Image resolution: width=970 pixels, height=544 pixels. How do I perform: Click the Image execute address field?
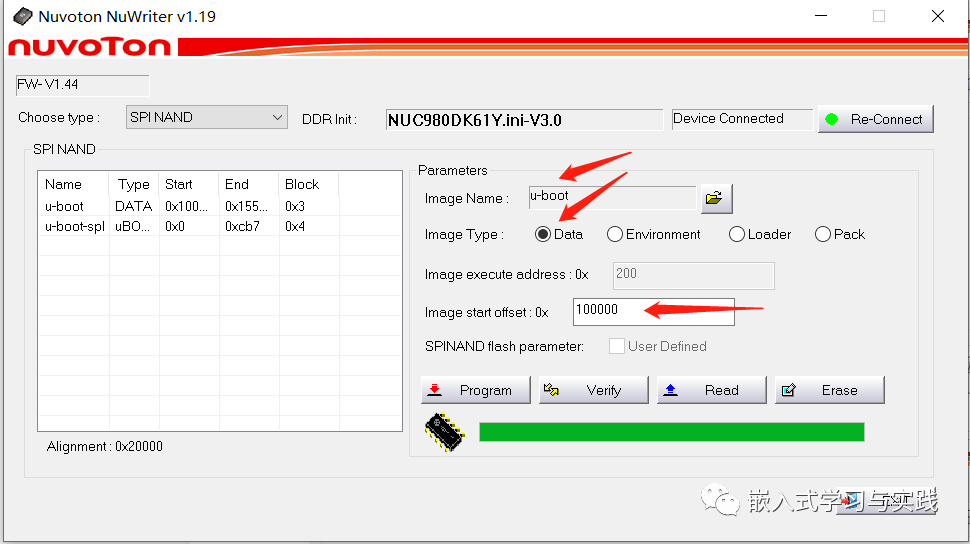[693, 275]
